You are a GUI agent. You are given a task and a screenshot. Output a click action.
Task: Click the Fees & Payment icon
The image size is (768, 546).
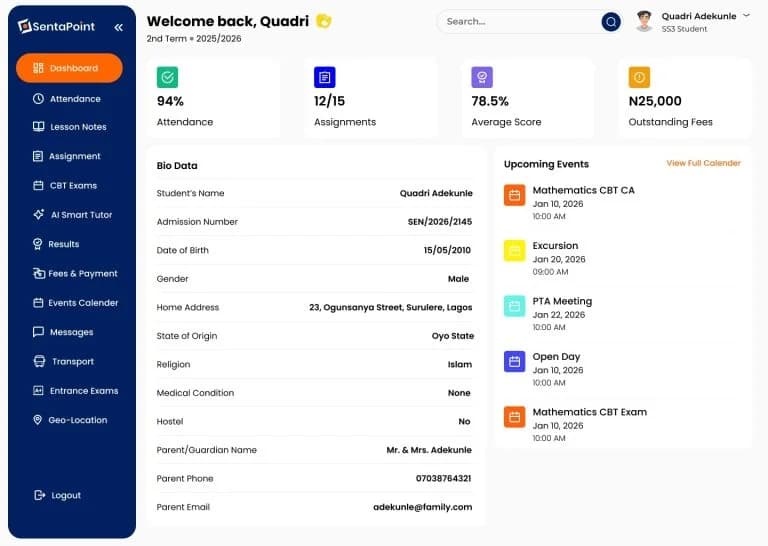(x=39, y=273)
